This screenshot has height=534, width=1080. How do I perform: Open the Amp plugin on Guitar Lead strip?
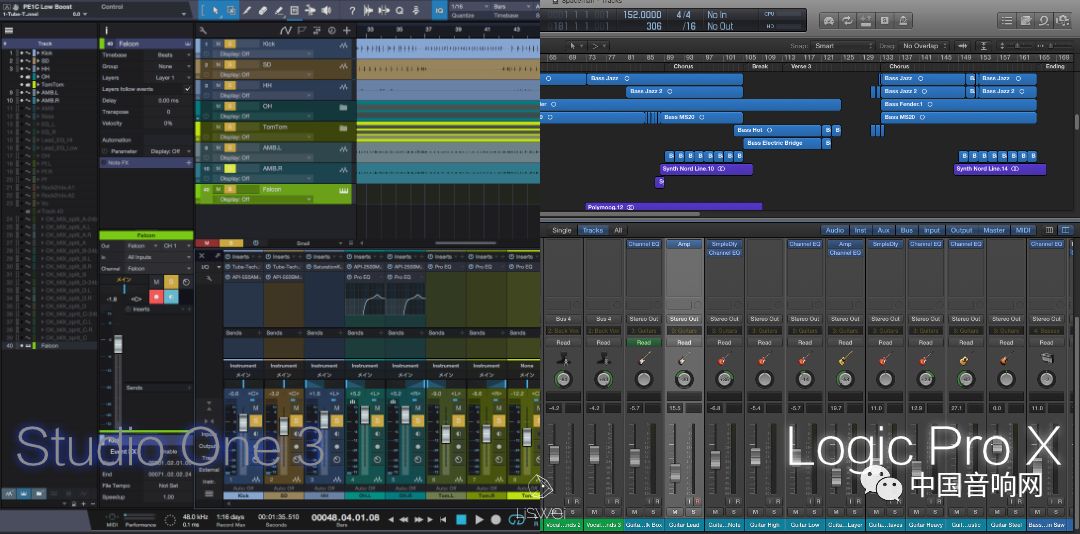pyautogui.click(x=684, y=244)
